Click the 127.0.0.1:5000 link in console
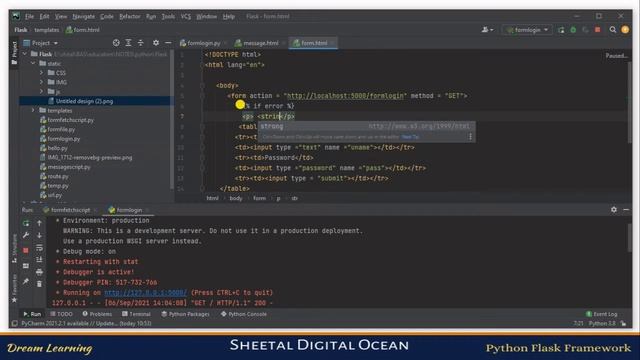Image resolution: width=640 pixels, height=360 pixels. 145,293
